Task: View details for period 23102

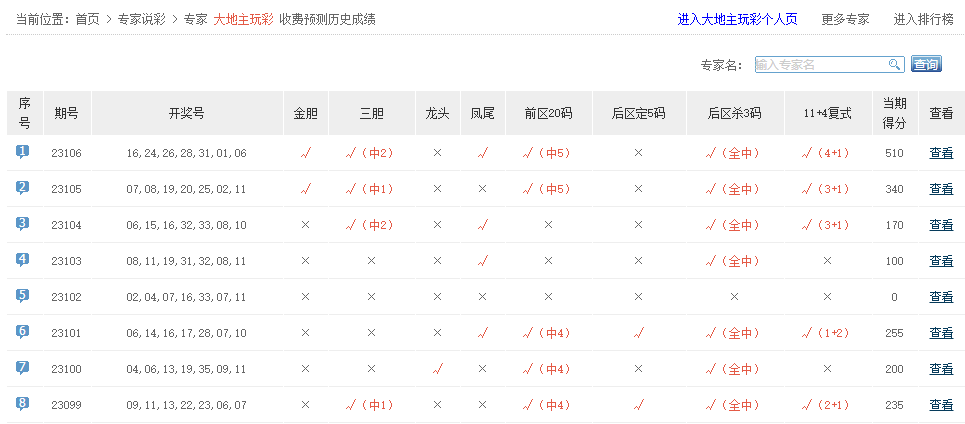Action: tap(941, 297)
